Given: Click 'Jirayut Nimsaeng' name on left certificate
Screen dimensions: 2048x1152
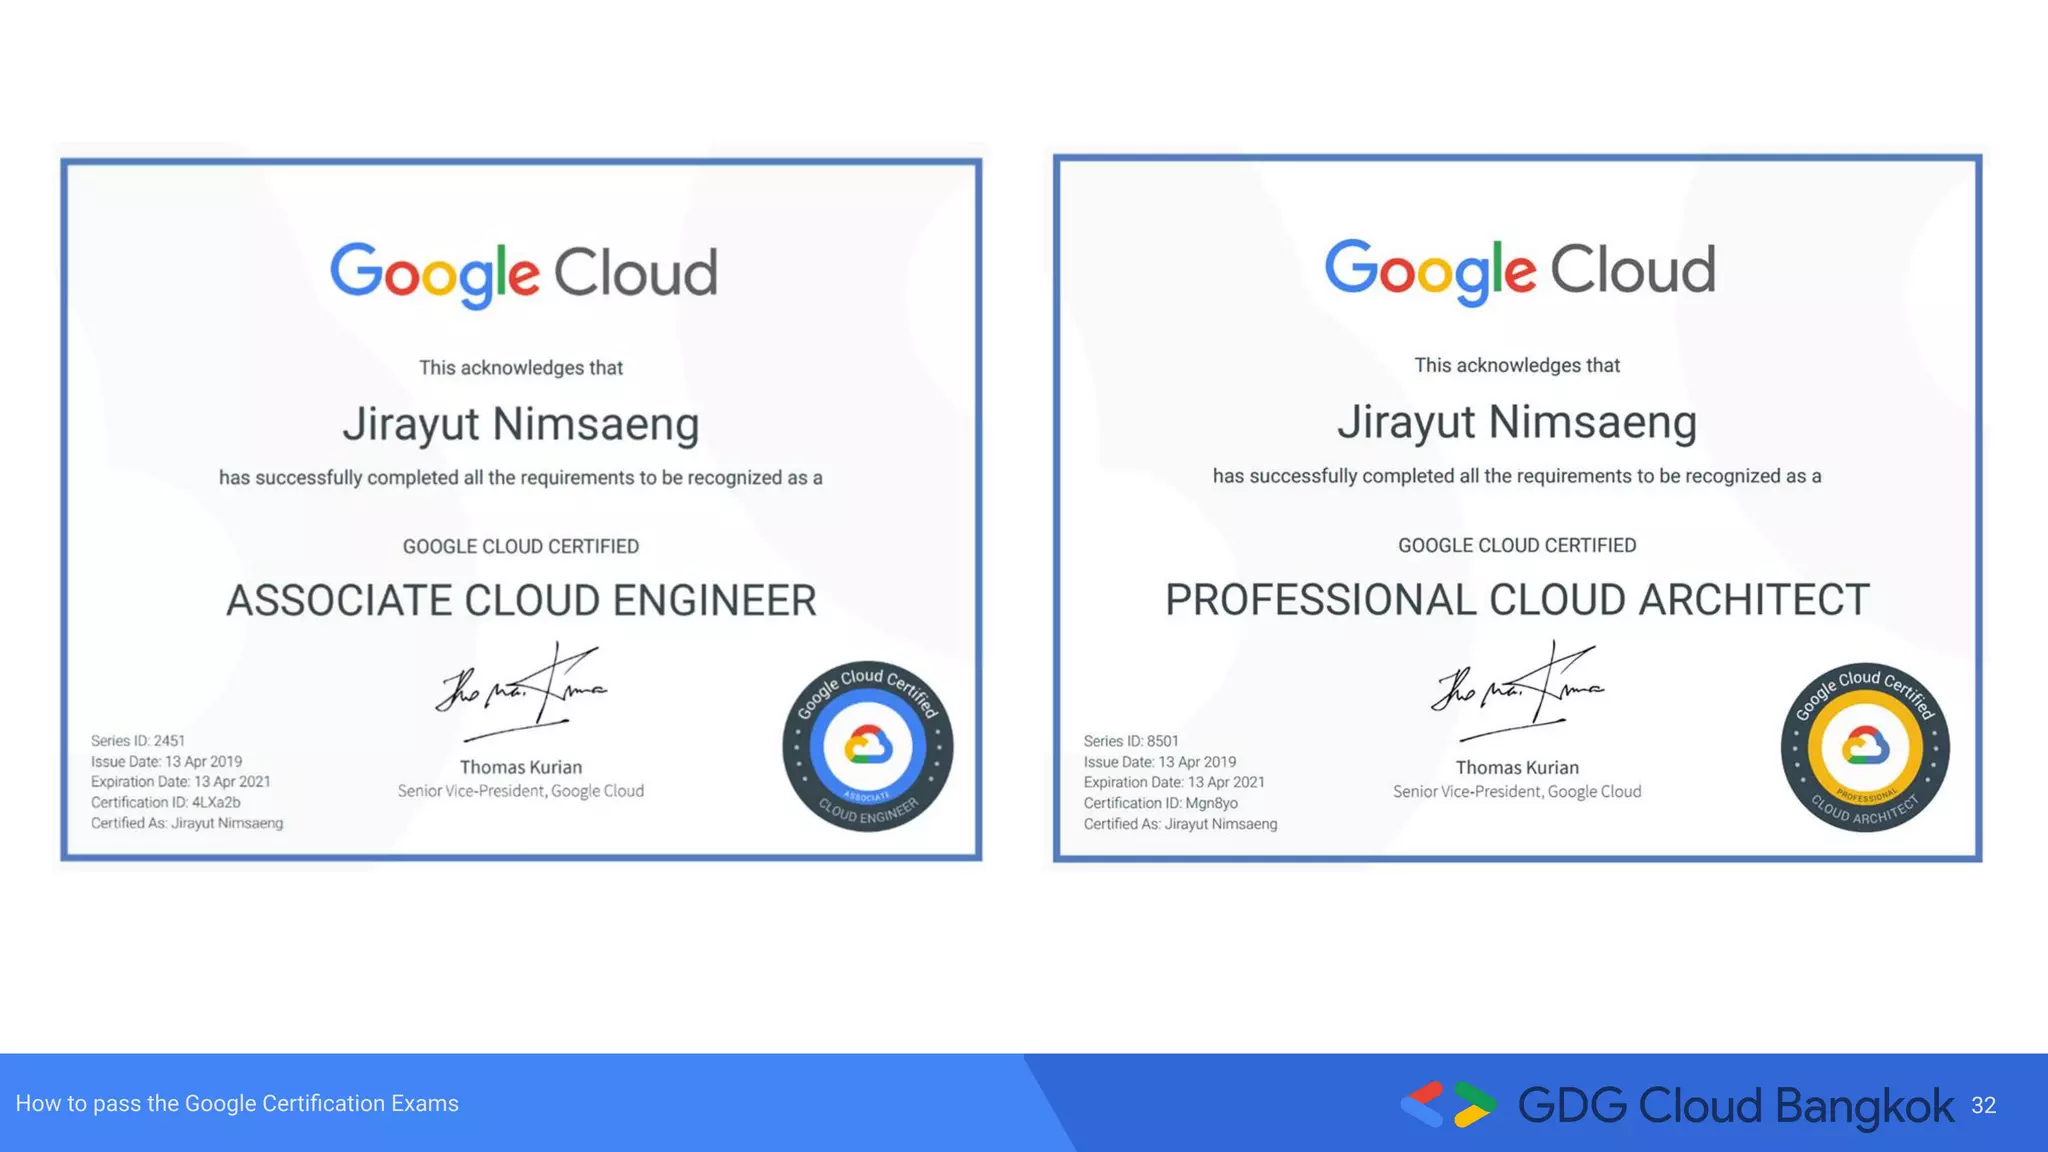Looking at the screenshot, I should 521,424.
